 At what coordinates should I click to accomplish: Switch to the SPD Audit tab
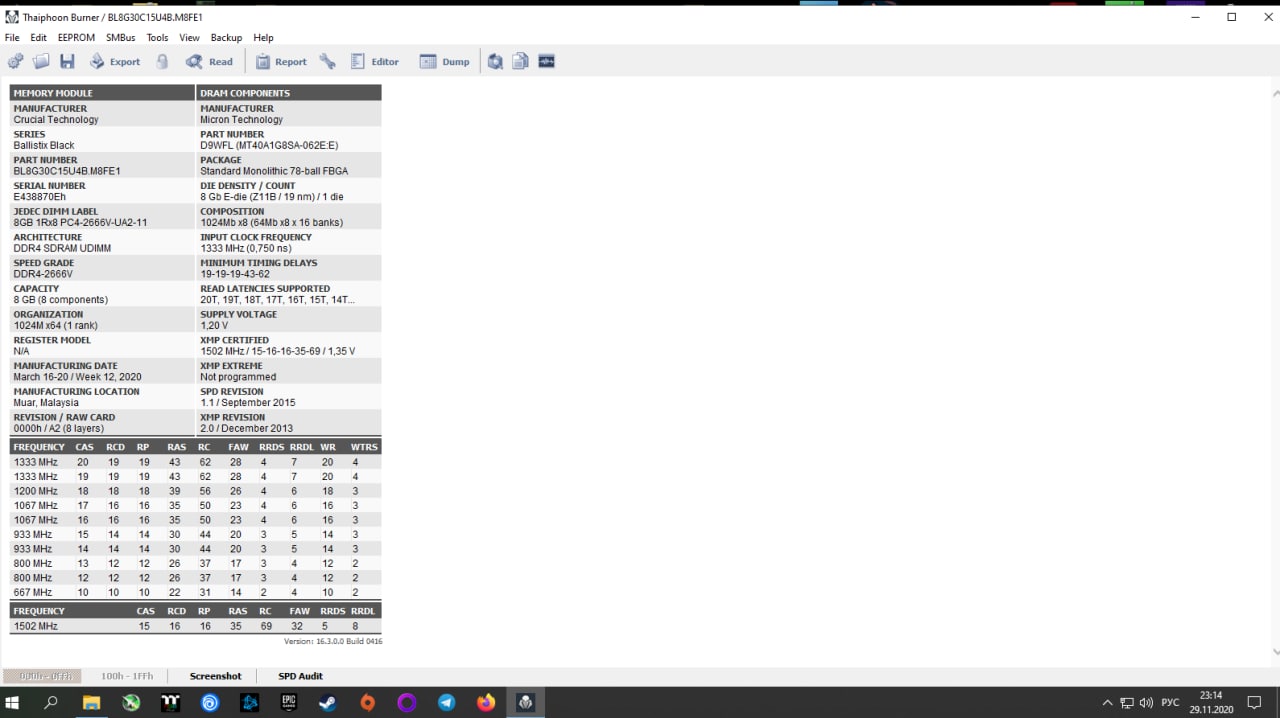tap(300, 676)
